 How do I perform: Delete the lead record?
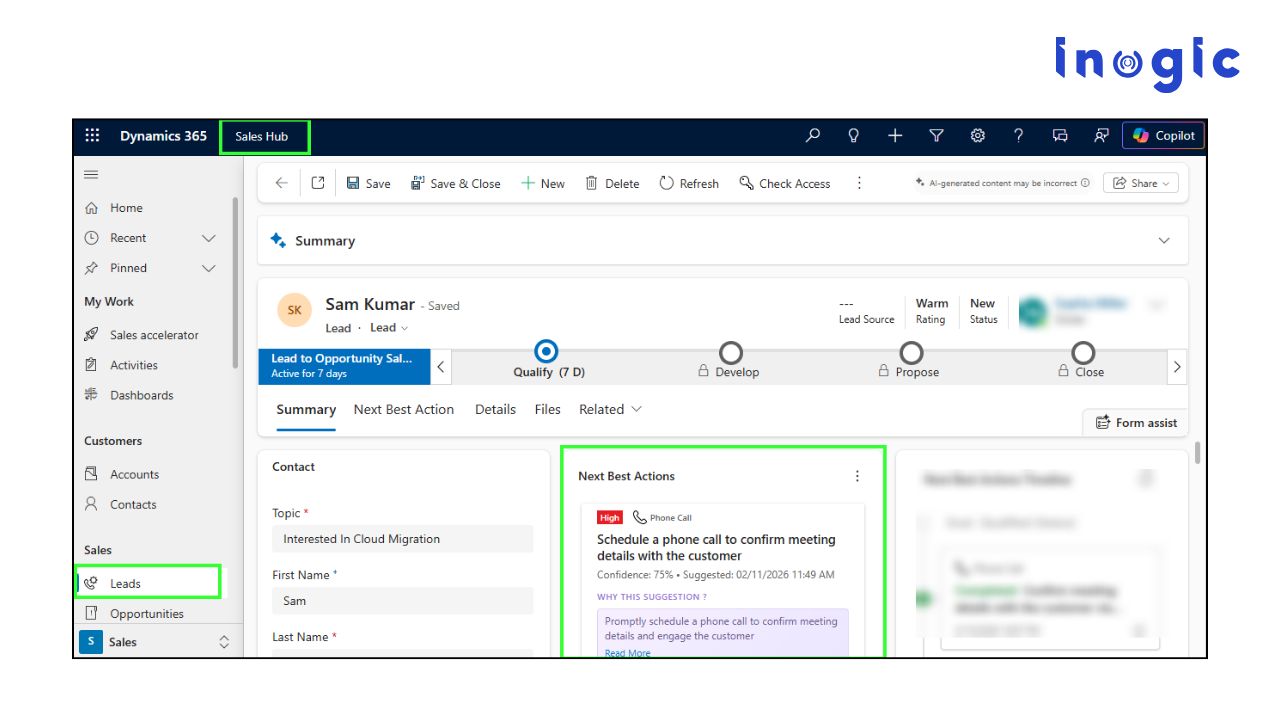point(612,183)
